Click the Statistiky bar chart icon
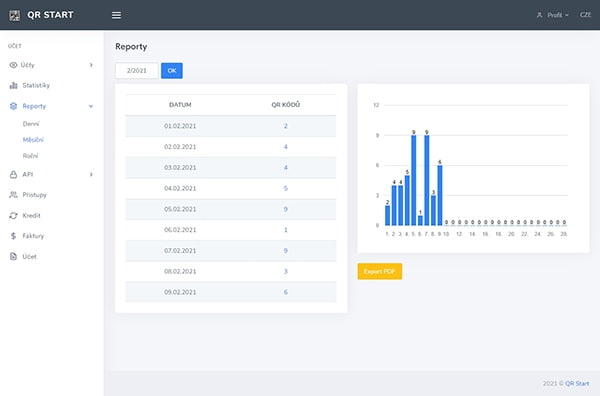Image resolution: width=600 pixels, height=396 pixels. tap(13, 85)
